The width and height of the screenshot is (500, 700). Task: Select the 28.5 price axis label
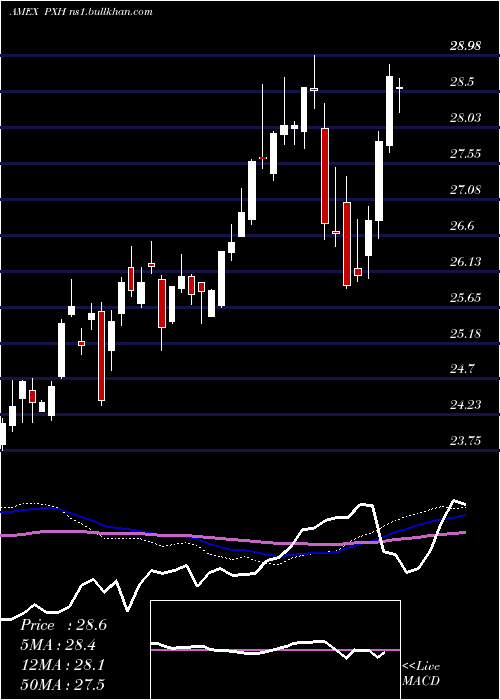coord(463,82)
